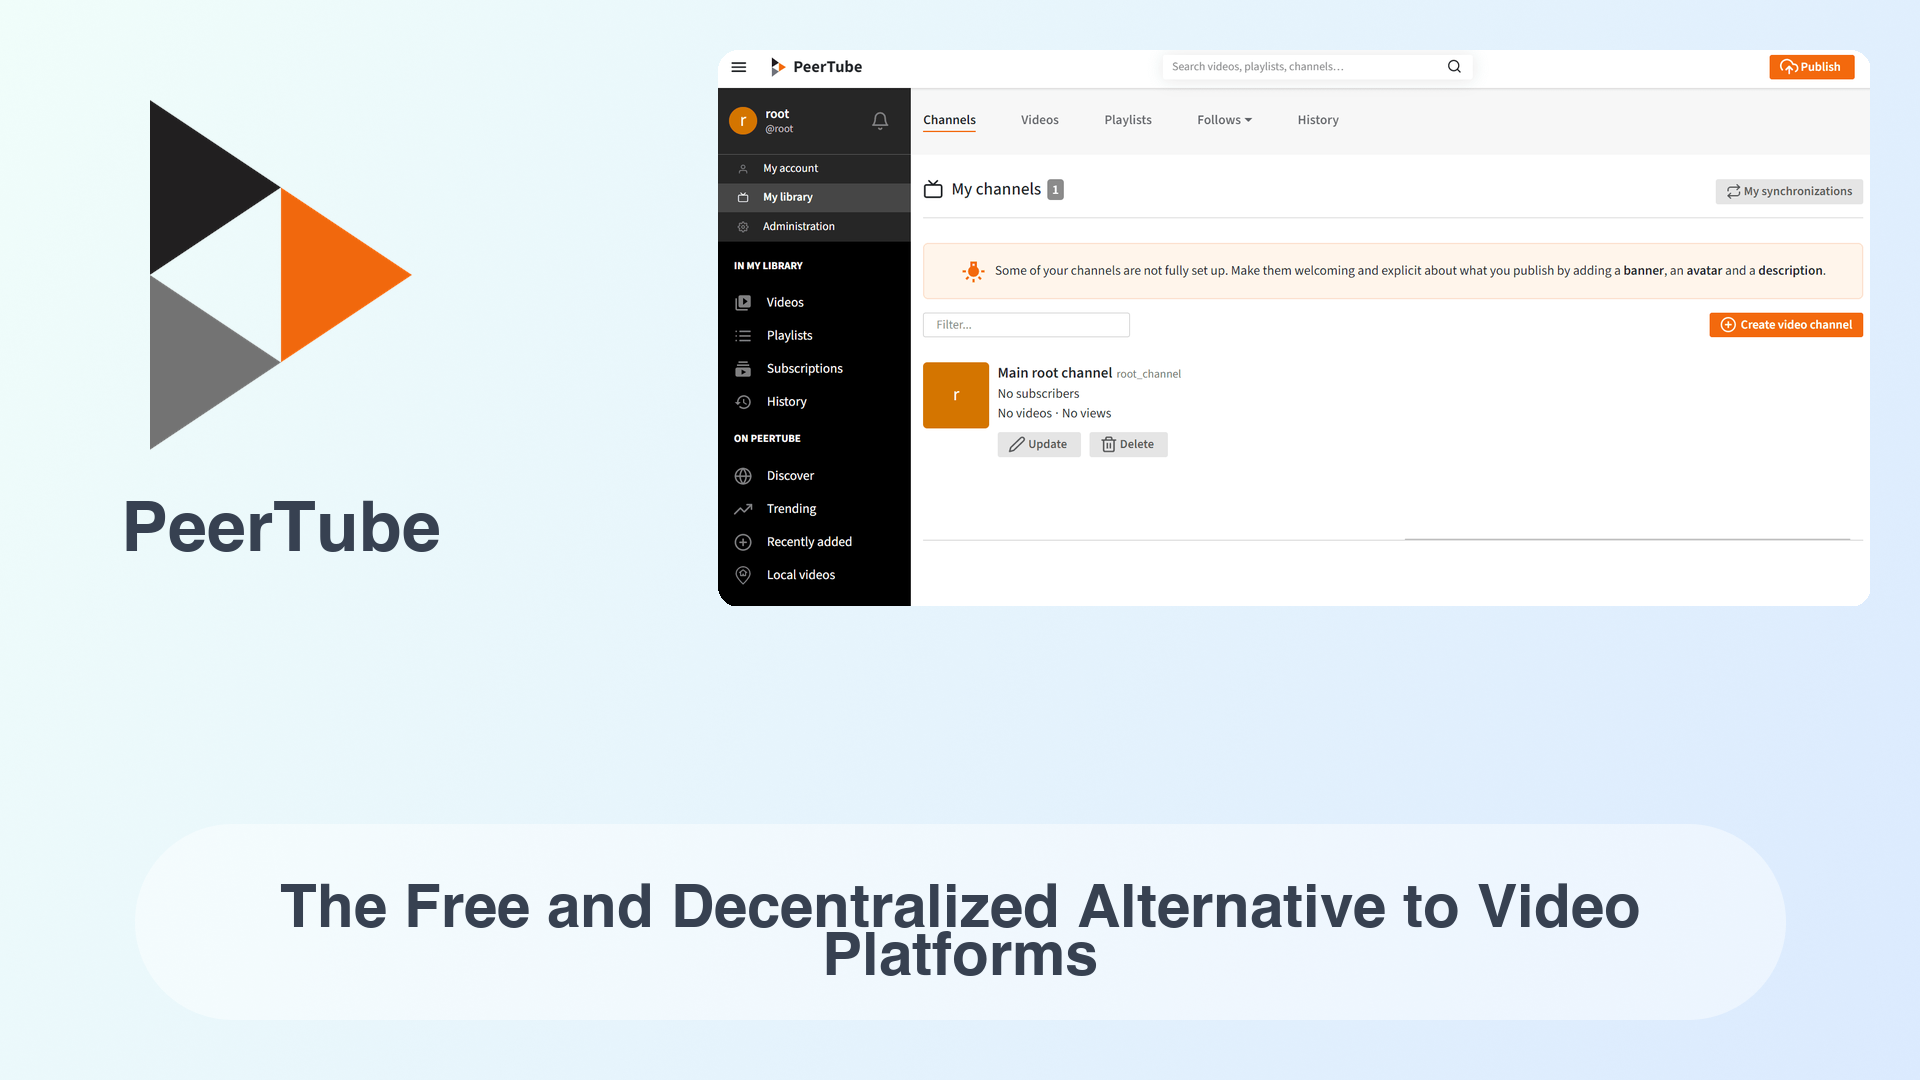Viewport: 1920px width, 1080px height.
Task: Click the Trending chart icon
Action: coord(744,508)
